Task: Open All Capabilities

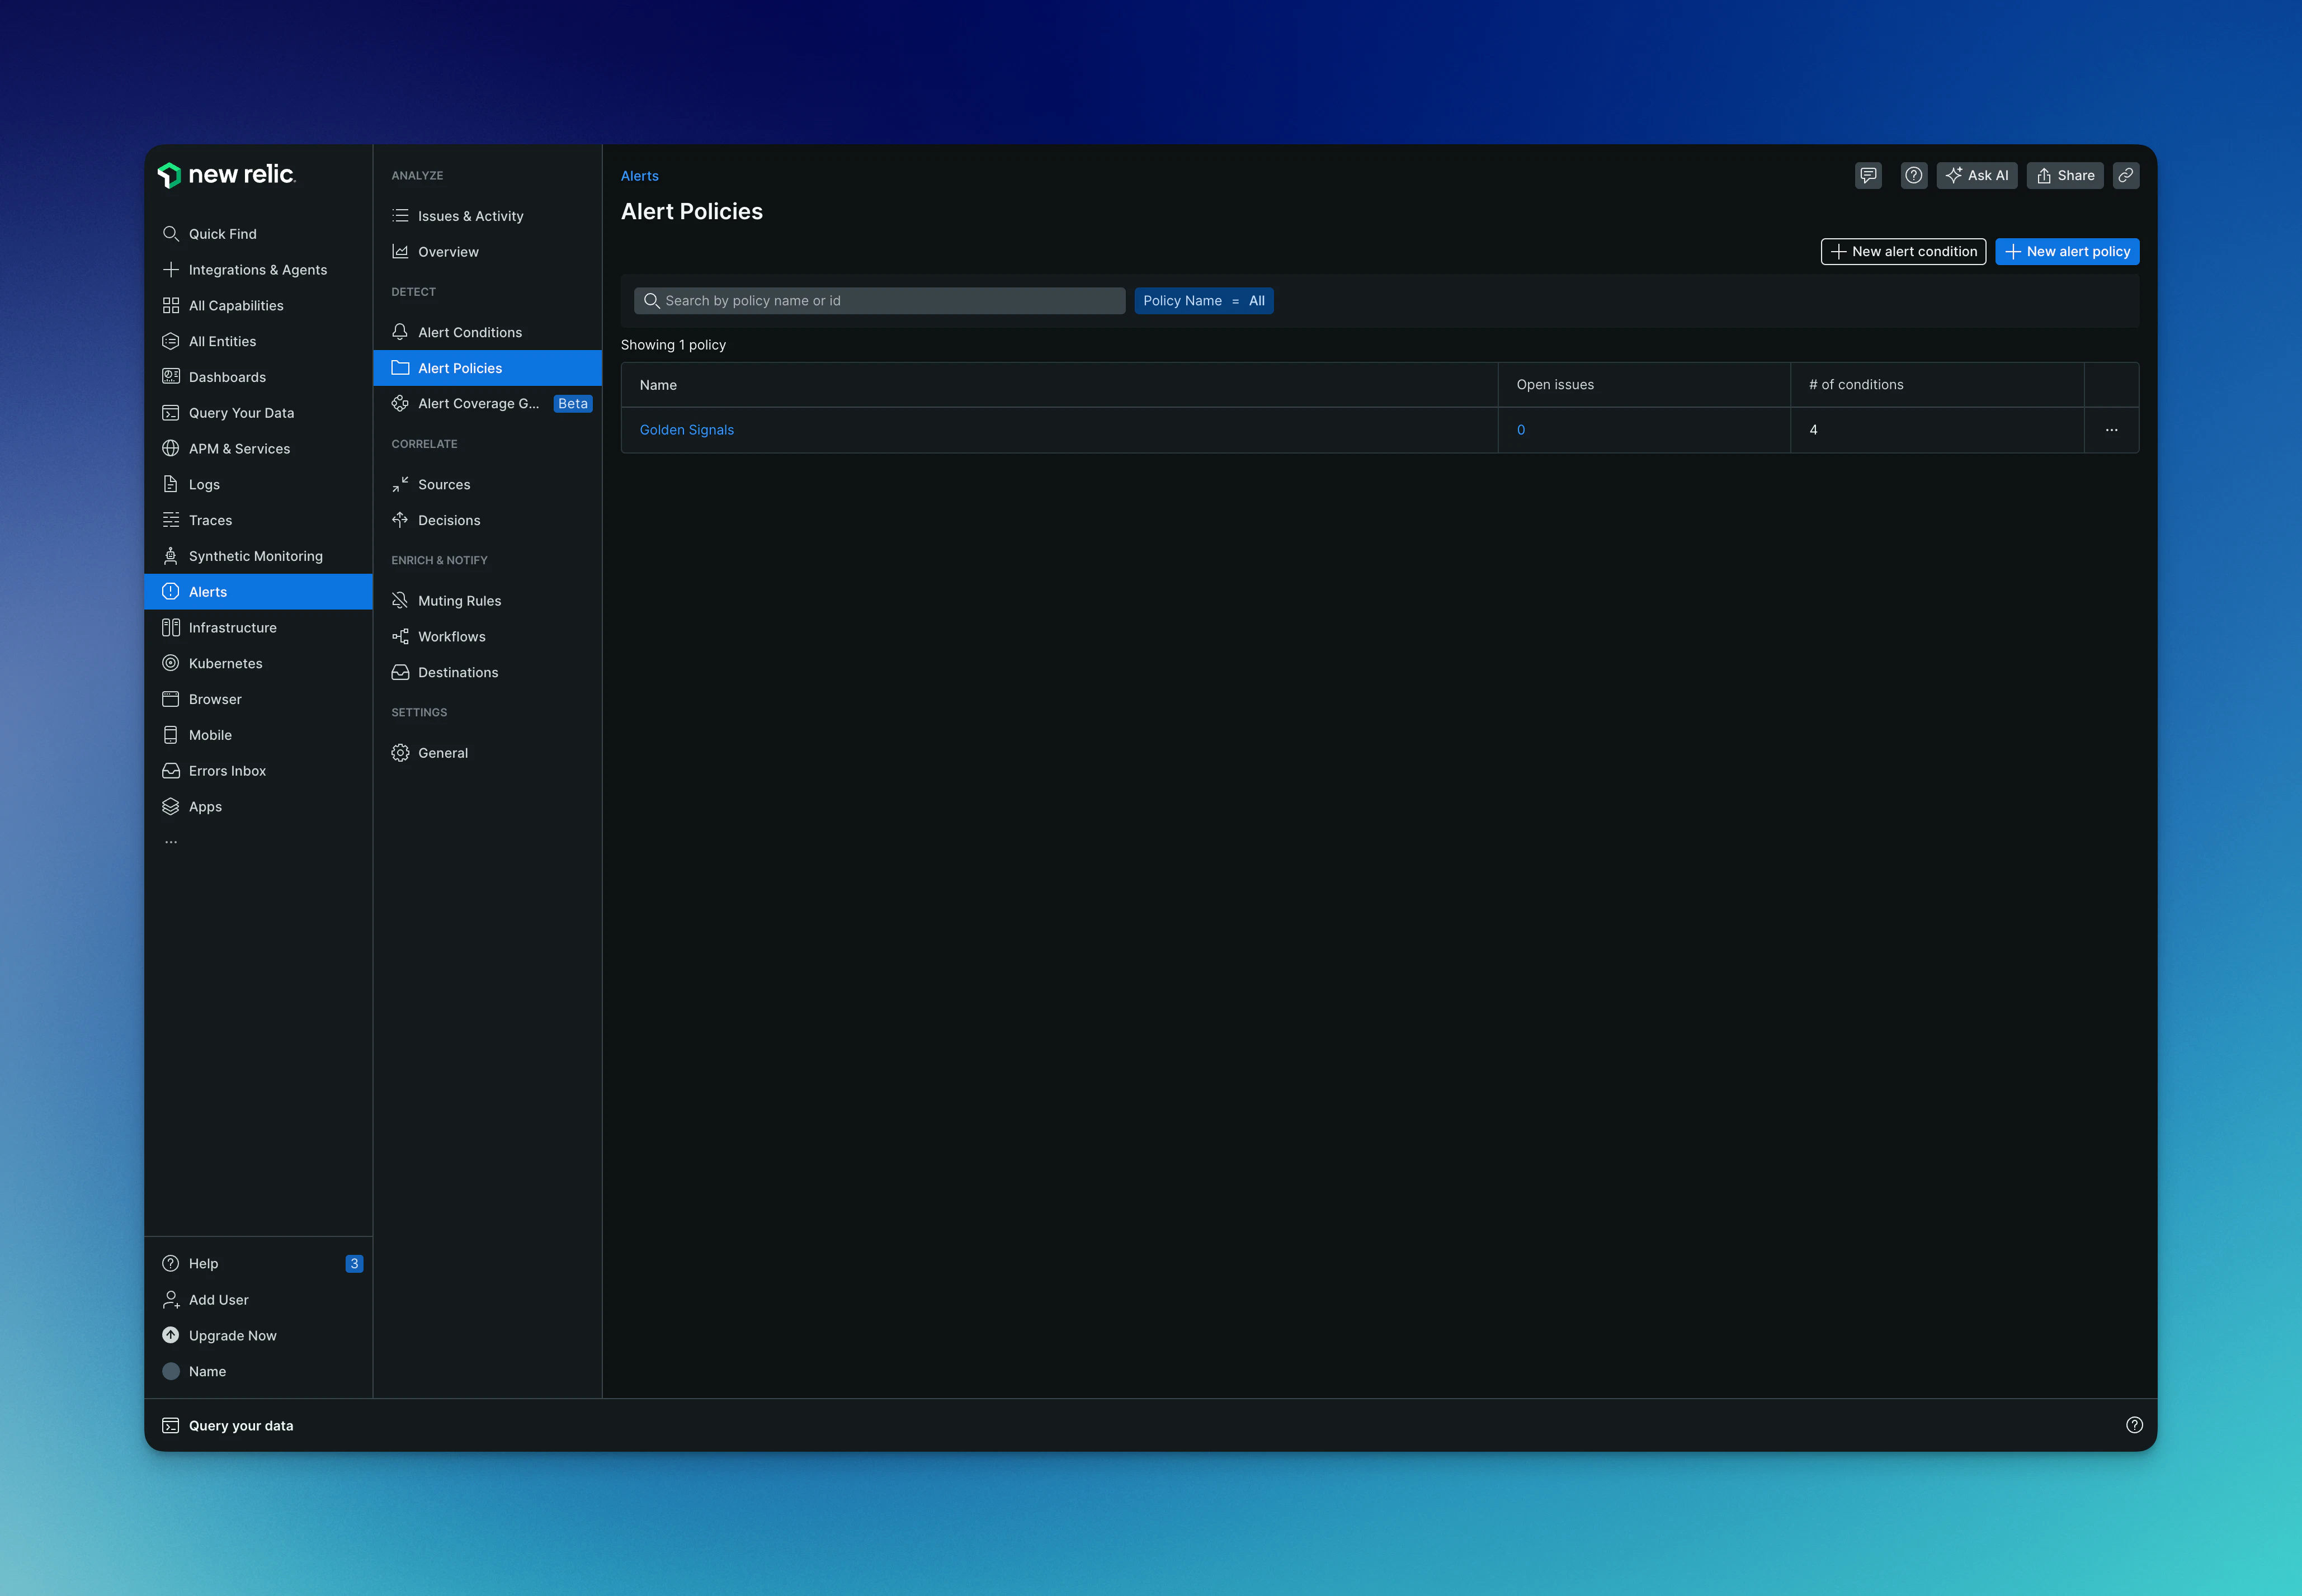Action: pyautogui.click(x=258, y=306)
